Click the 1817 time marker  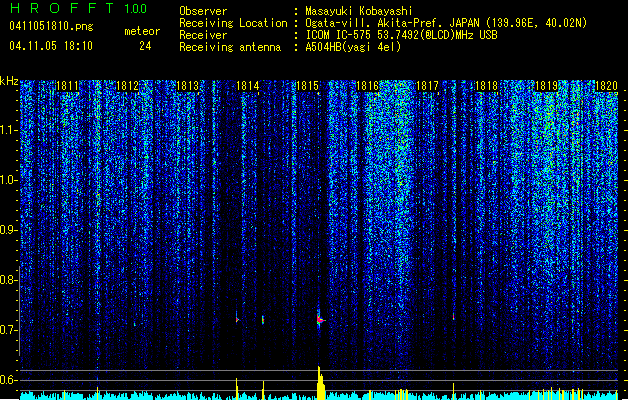click(x=428, y=86)
